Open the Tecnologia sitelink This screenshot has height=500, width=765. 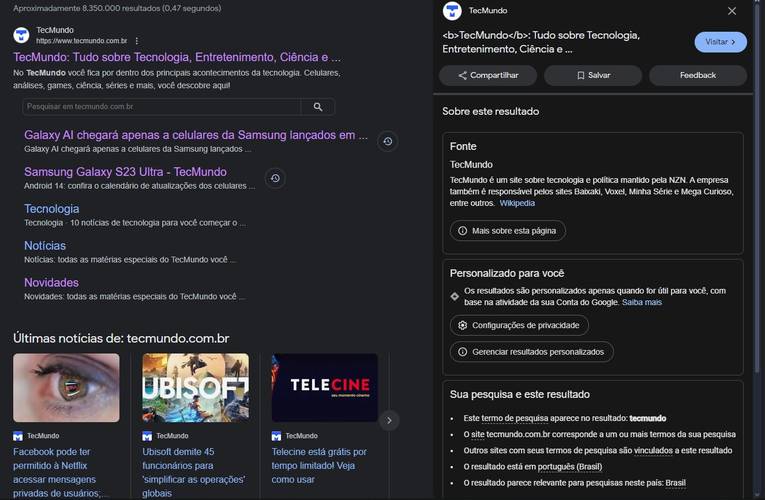click(x=52, y=209)
